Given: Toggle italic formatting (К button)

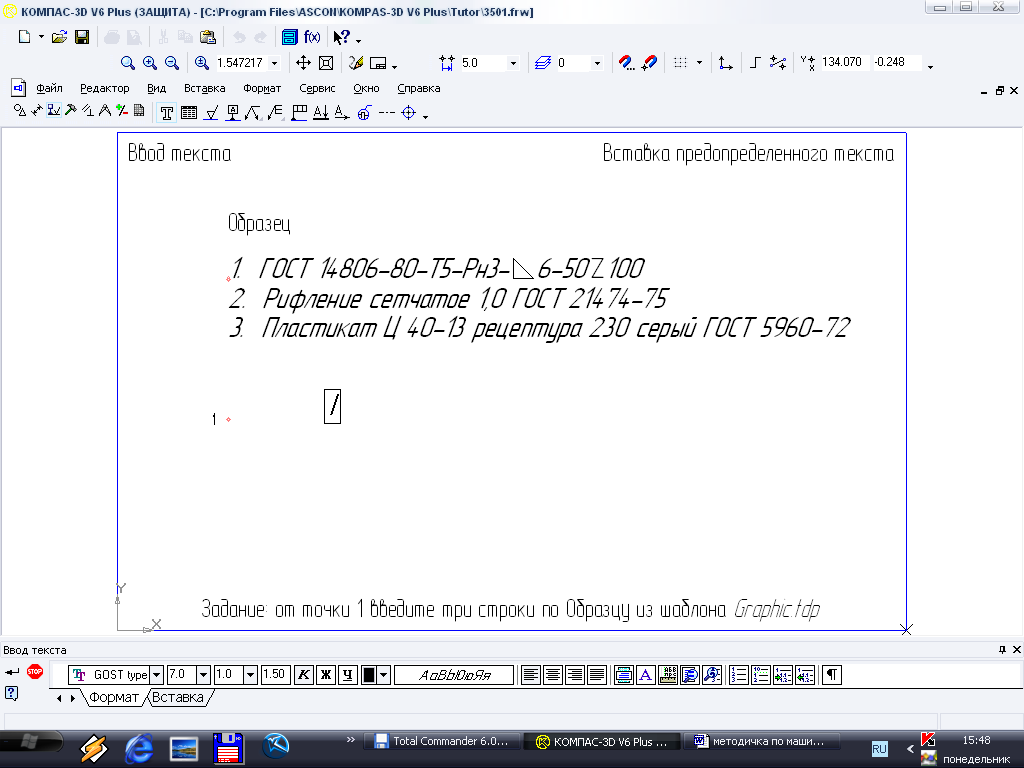Looking at the screenshot, I should [304, 675].
